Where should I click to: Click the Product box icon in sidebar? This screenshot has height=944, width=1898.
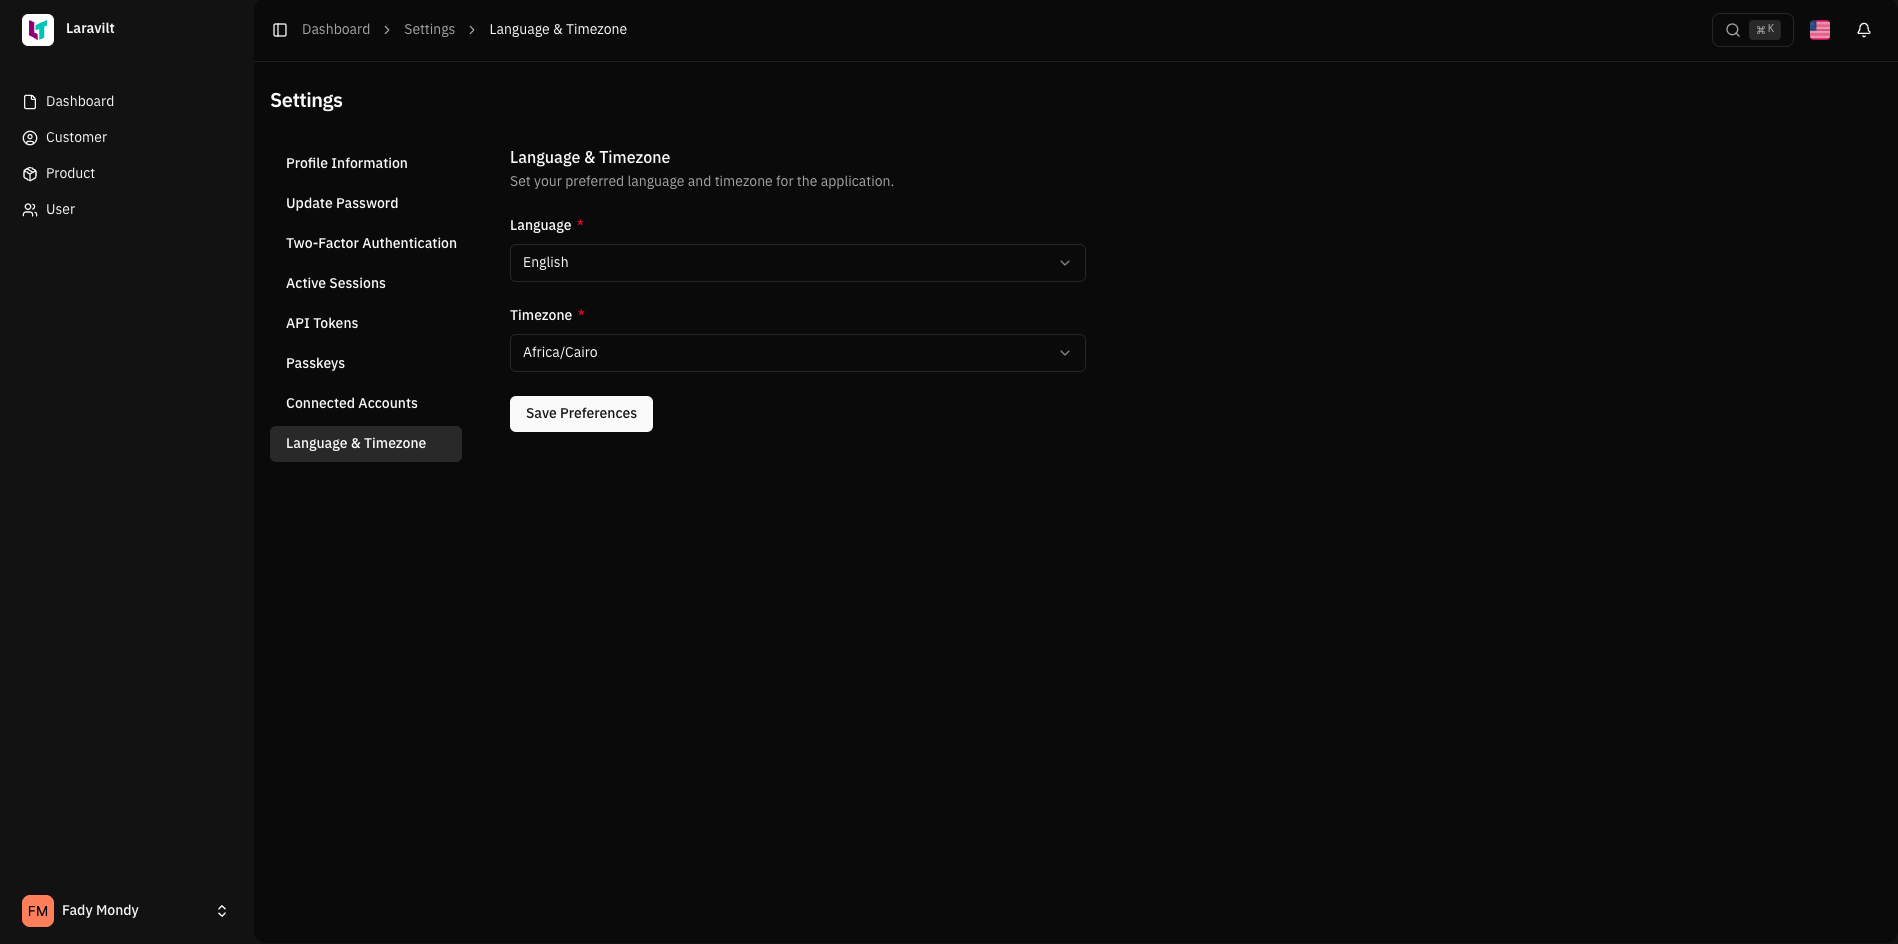click(x=30, y=174)
